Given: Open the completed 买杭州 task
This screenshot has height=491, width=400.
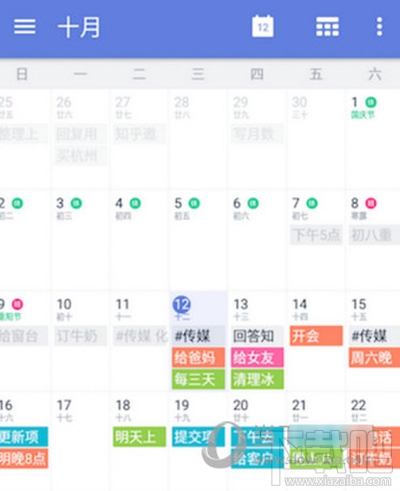Looking at the screenshot, I should [80, 155].
